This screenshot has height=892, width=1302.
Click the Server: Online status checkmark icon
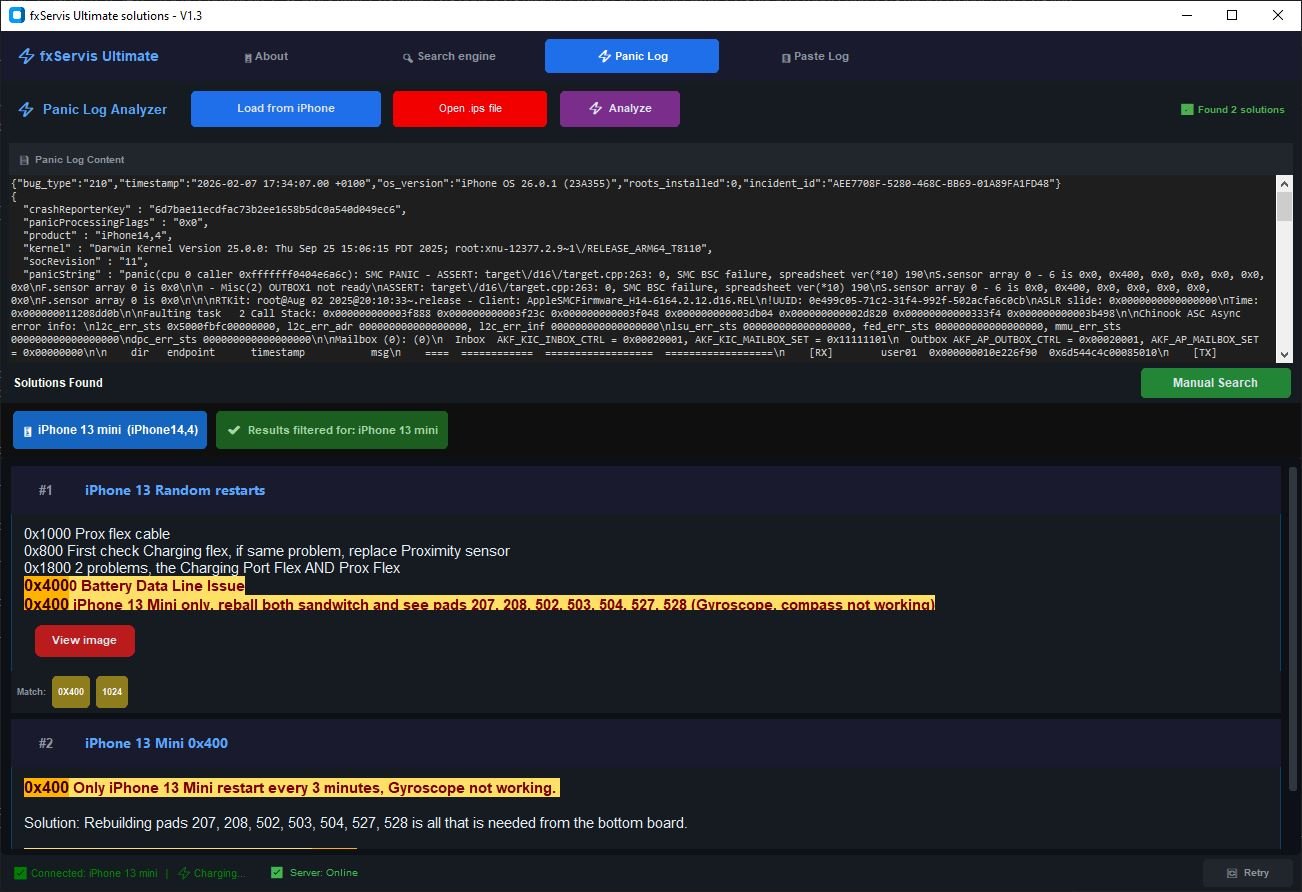(x=277, y=873)
